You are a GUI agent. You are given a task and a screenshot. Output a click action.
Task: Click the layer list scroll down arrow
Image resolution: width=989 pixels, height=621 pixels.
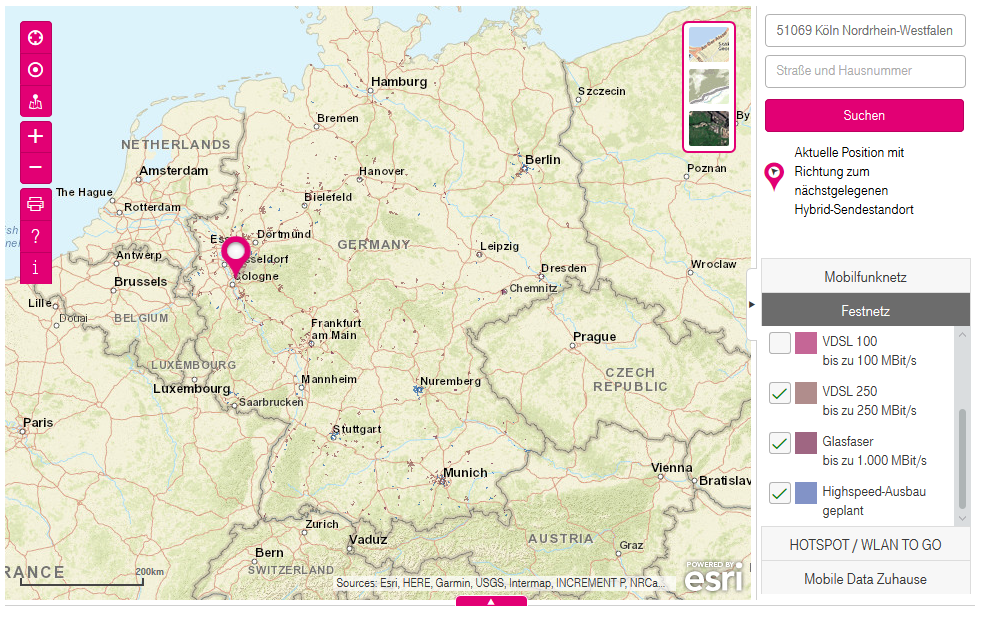[x=963, y=518]
